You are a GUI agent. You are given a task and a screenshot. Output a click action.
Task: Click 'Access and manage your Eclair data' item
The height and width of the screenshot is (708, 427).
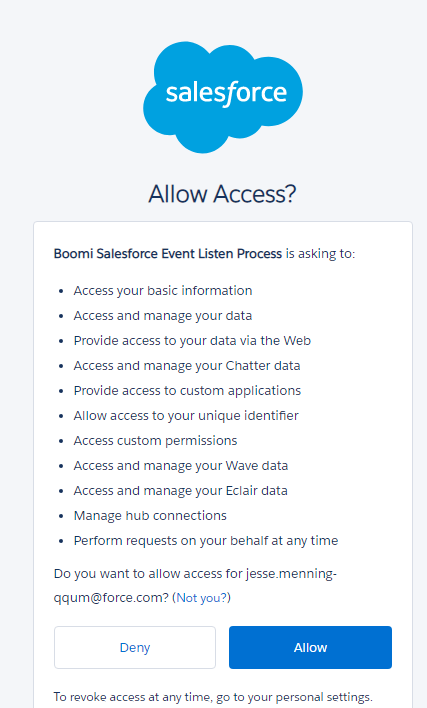[x=181, y=490]
